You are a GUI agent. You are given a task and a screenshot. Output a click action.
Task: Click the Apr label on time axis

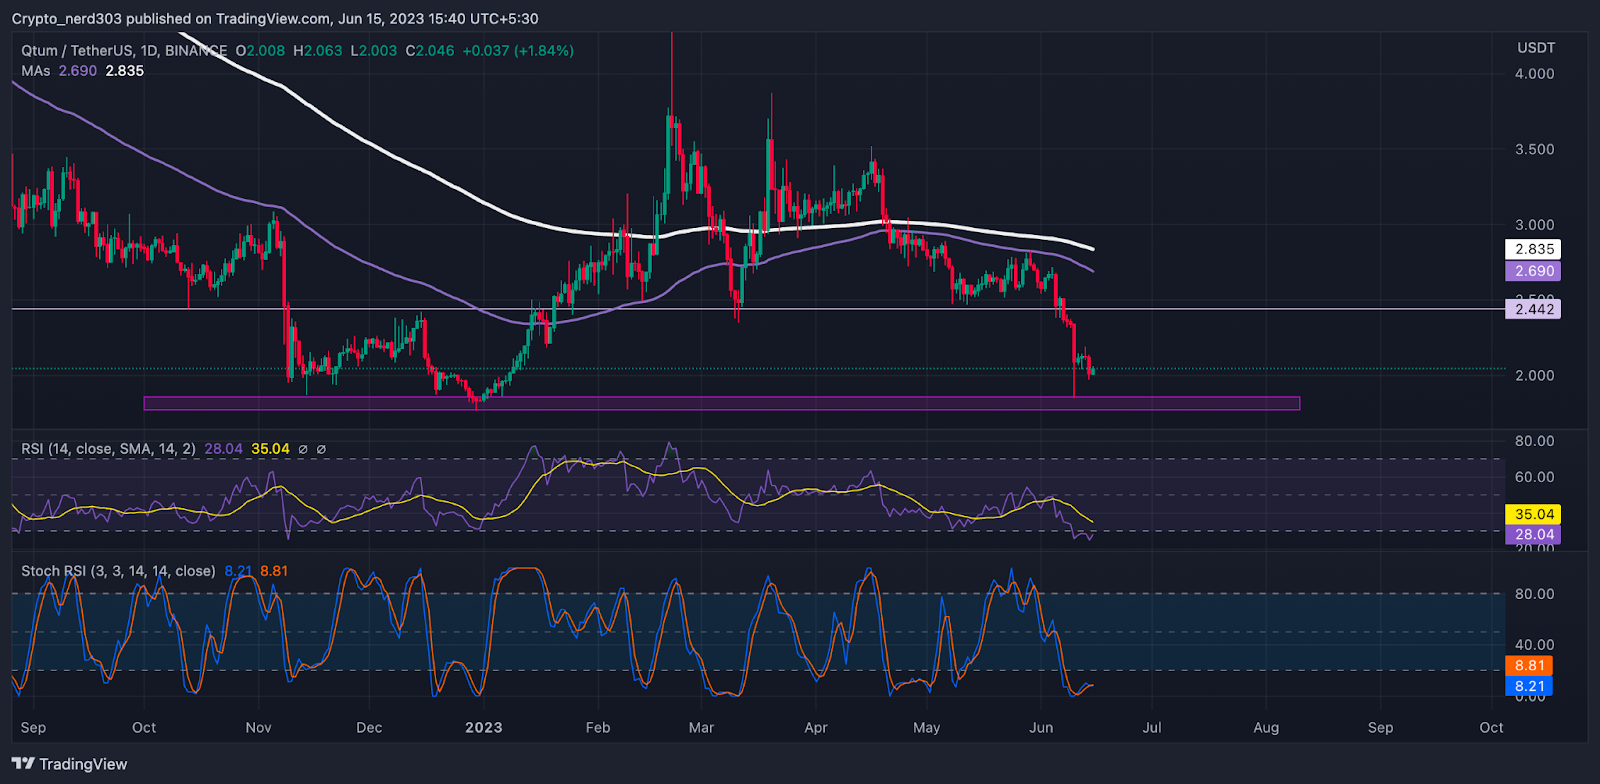[816, 728]
